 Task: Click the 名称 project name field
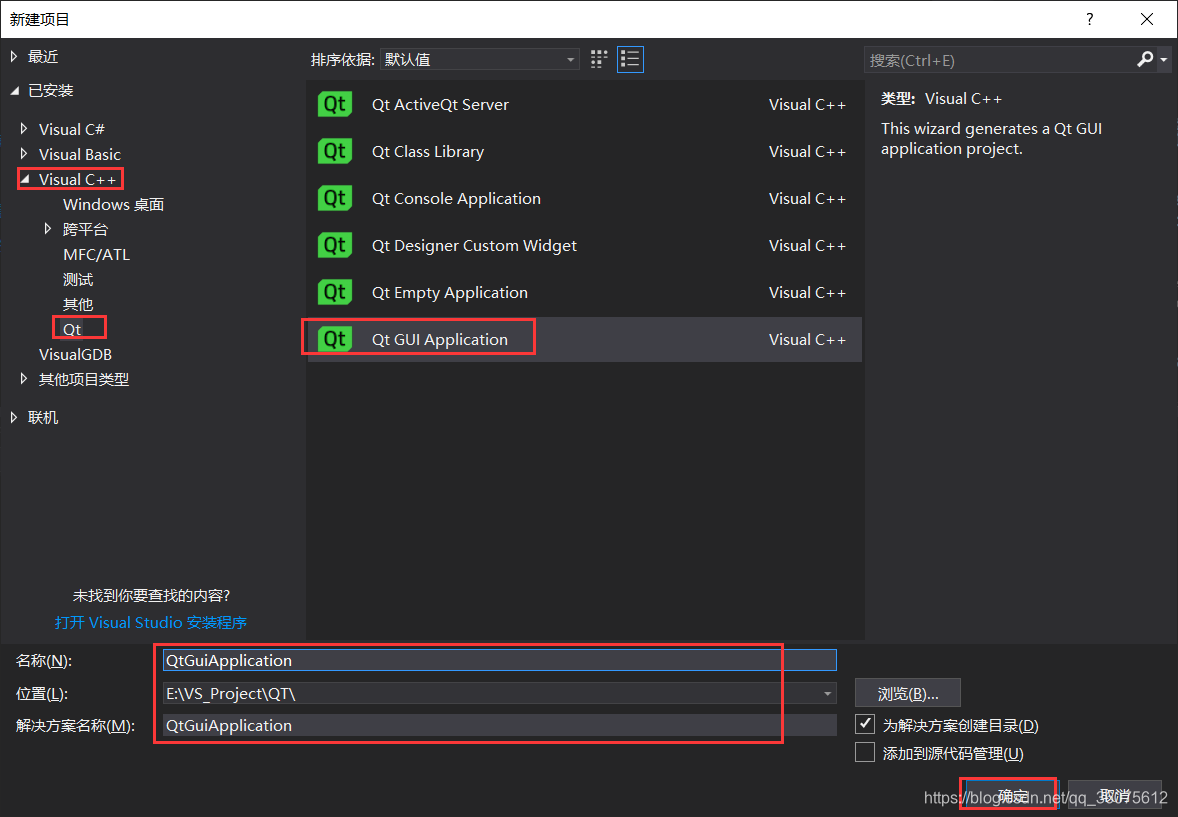[500, 660]
